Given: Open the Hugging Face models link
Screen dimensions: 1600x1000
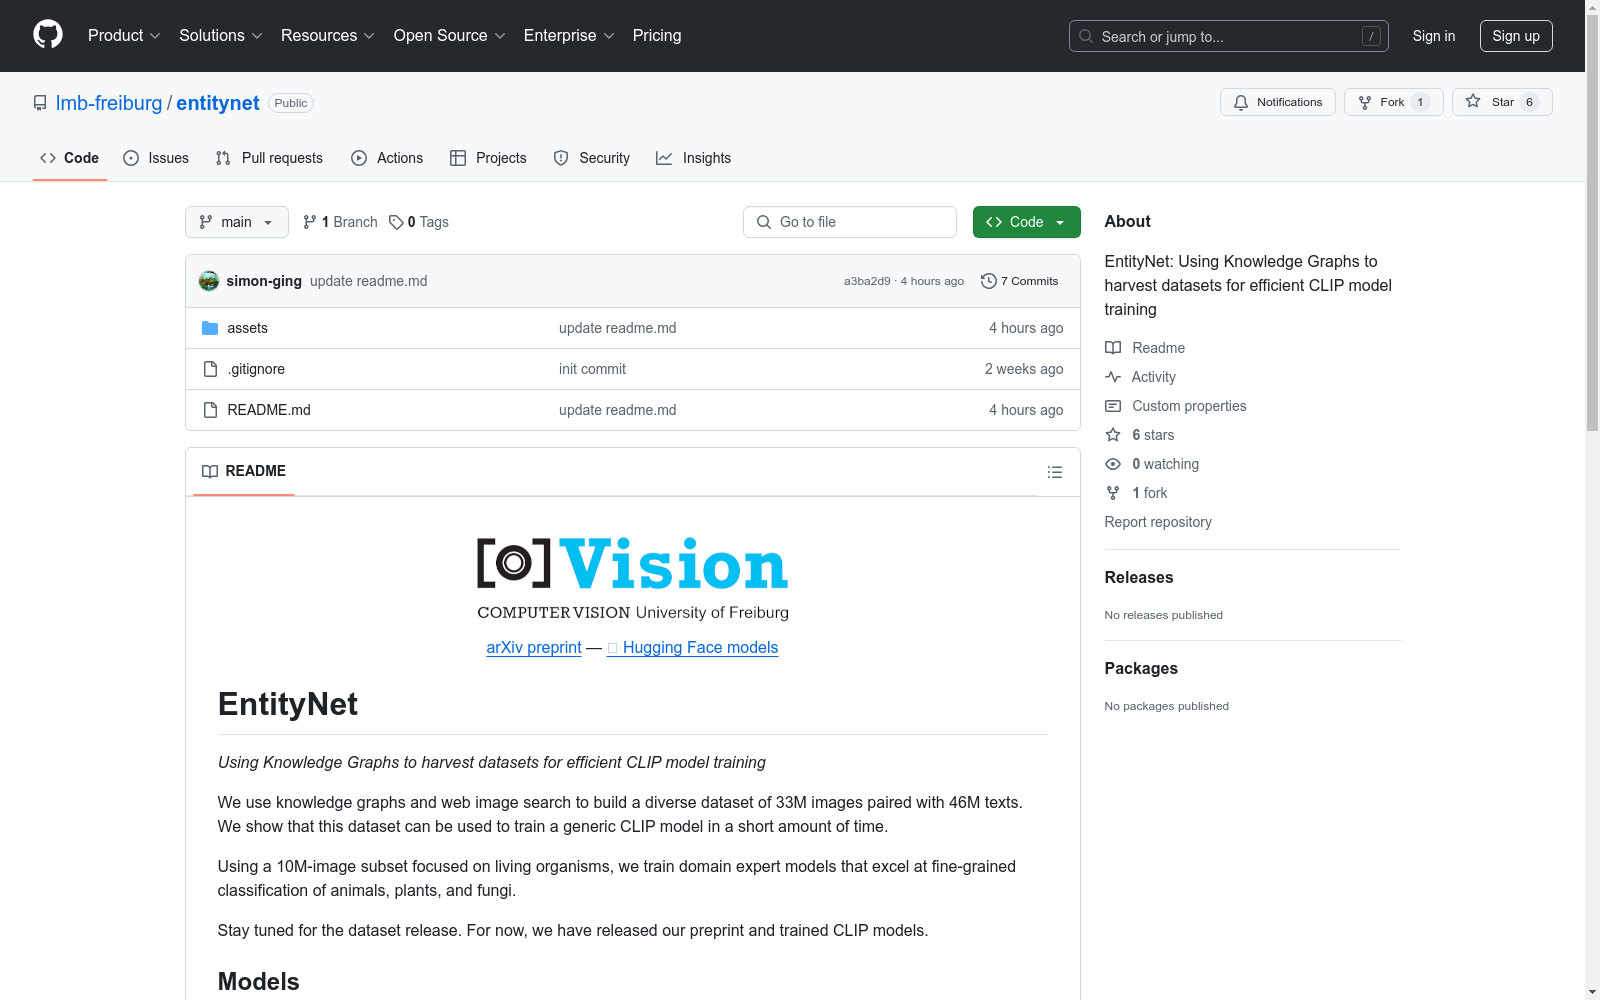Looking at the screenshot, I should 692,648.
